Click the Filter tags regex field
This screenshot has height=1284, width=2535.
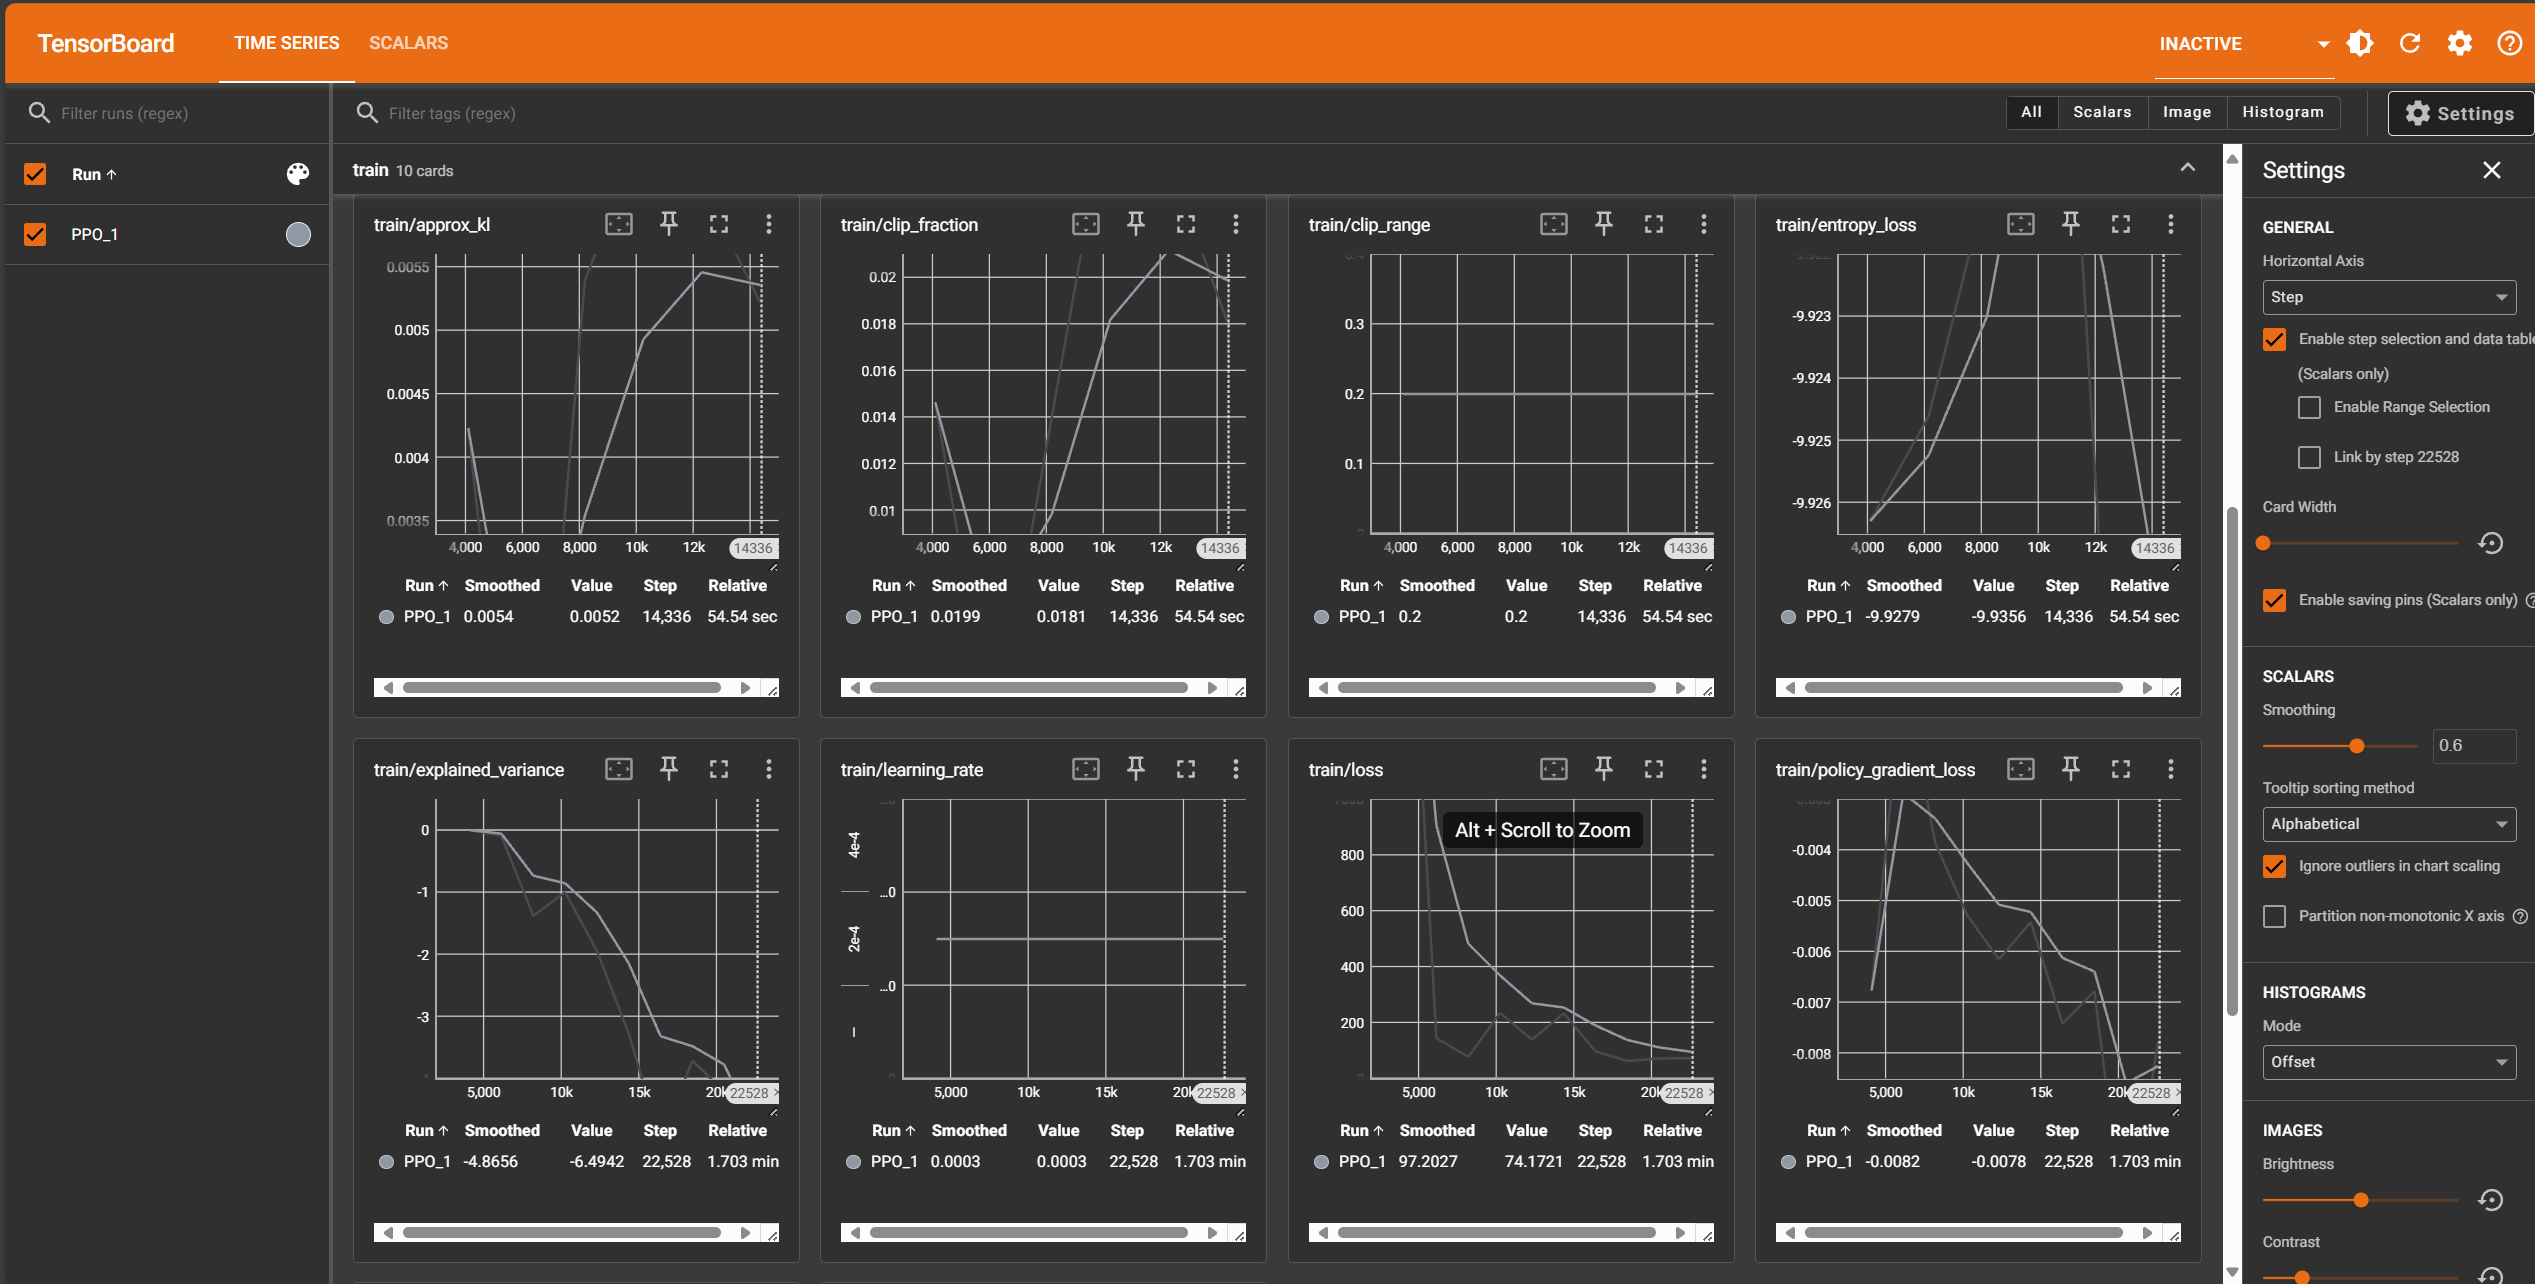(452, 113)
